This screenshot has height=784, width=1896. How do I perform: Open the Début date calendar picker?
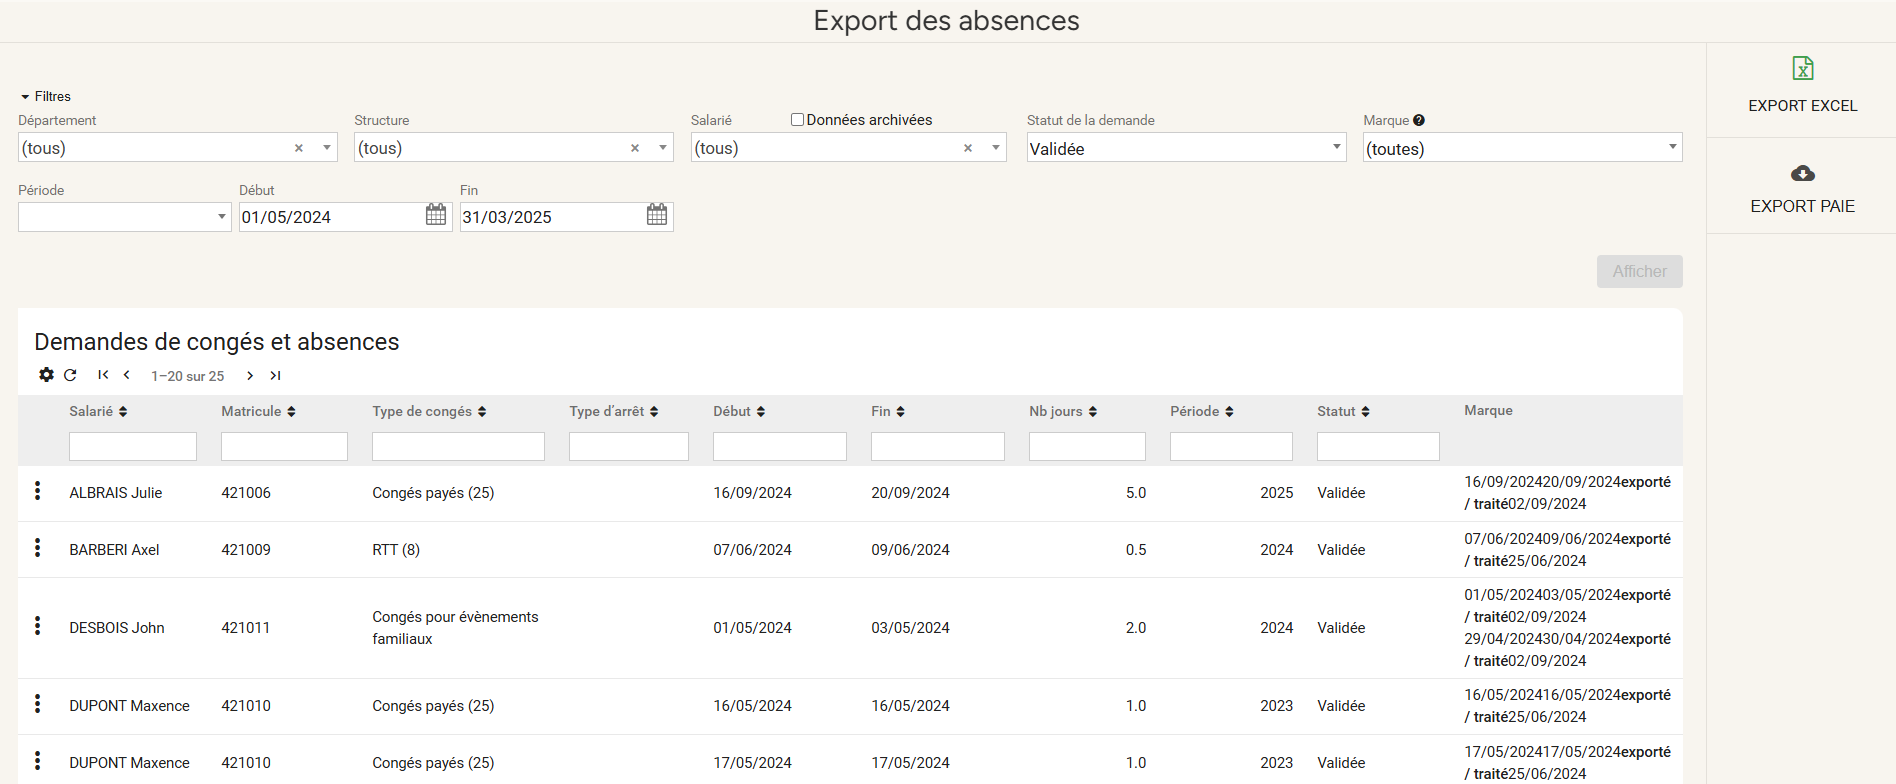click(x=436, y=215)
